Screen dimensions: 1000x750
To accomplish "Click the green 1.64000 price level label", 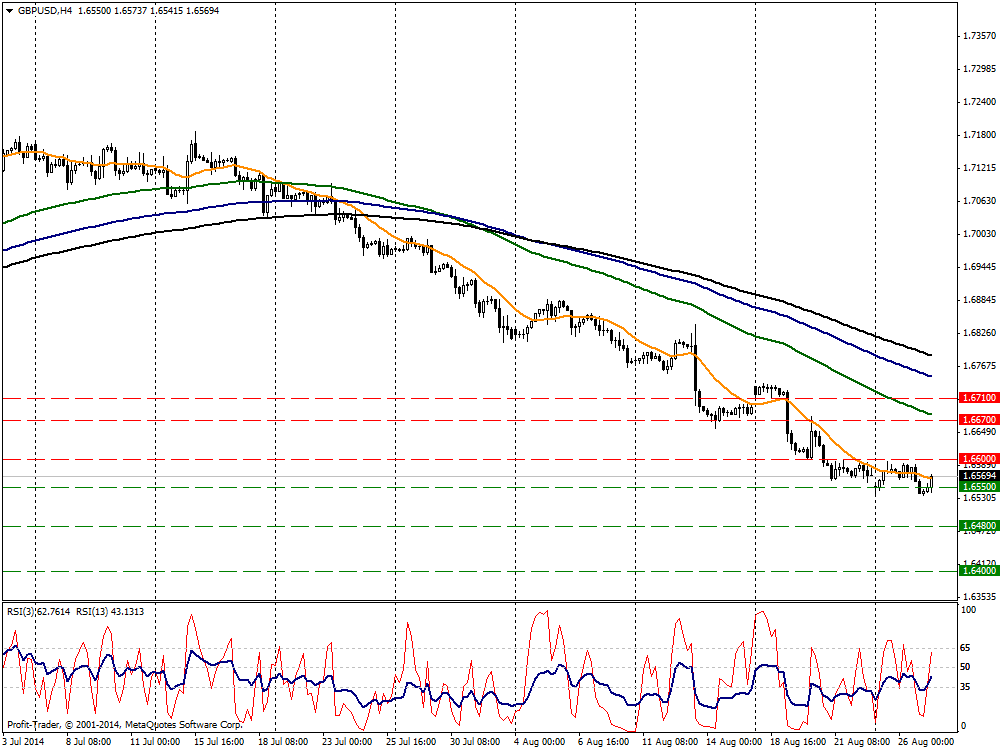I will tap(976, 570).
